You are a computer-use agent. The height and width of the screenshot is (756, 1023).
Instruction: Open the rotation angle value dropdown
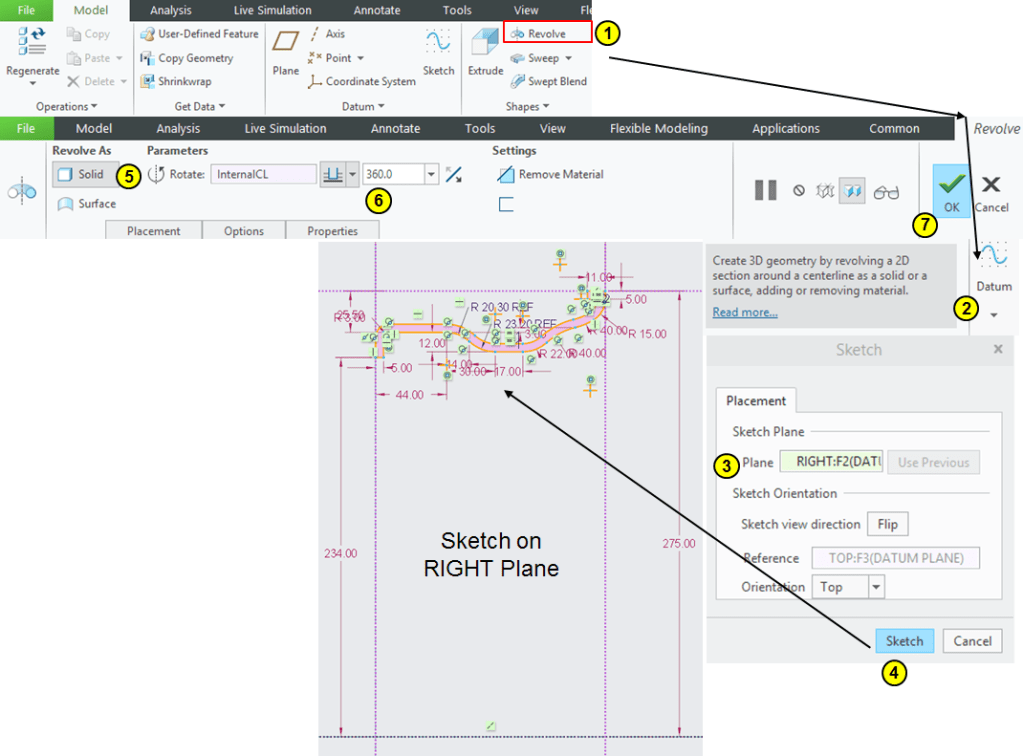click(431, 174)
